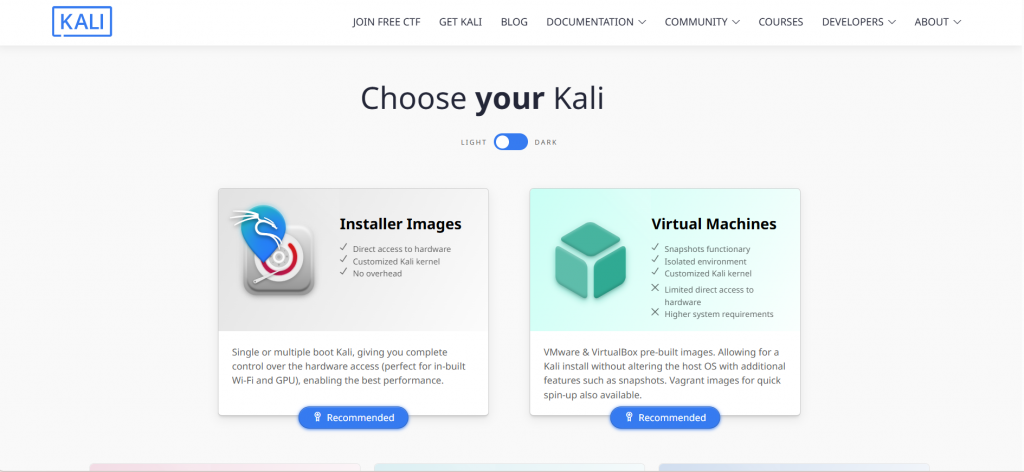The image size is (1024, 472).
Task: Select the Light theme label
Action: tap(473, 142)
